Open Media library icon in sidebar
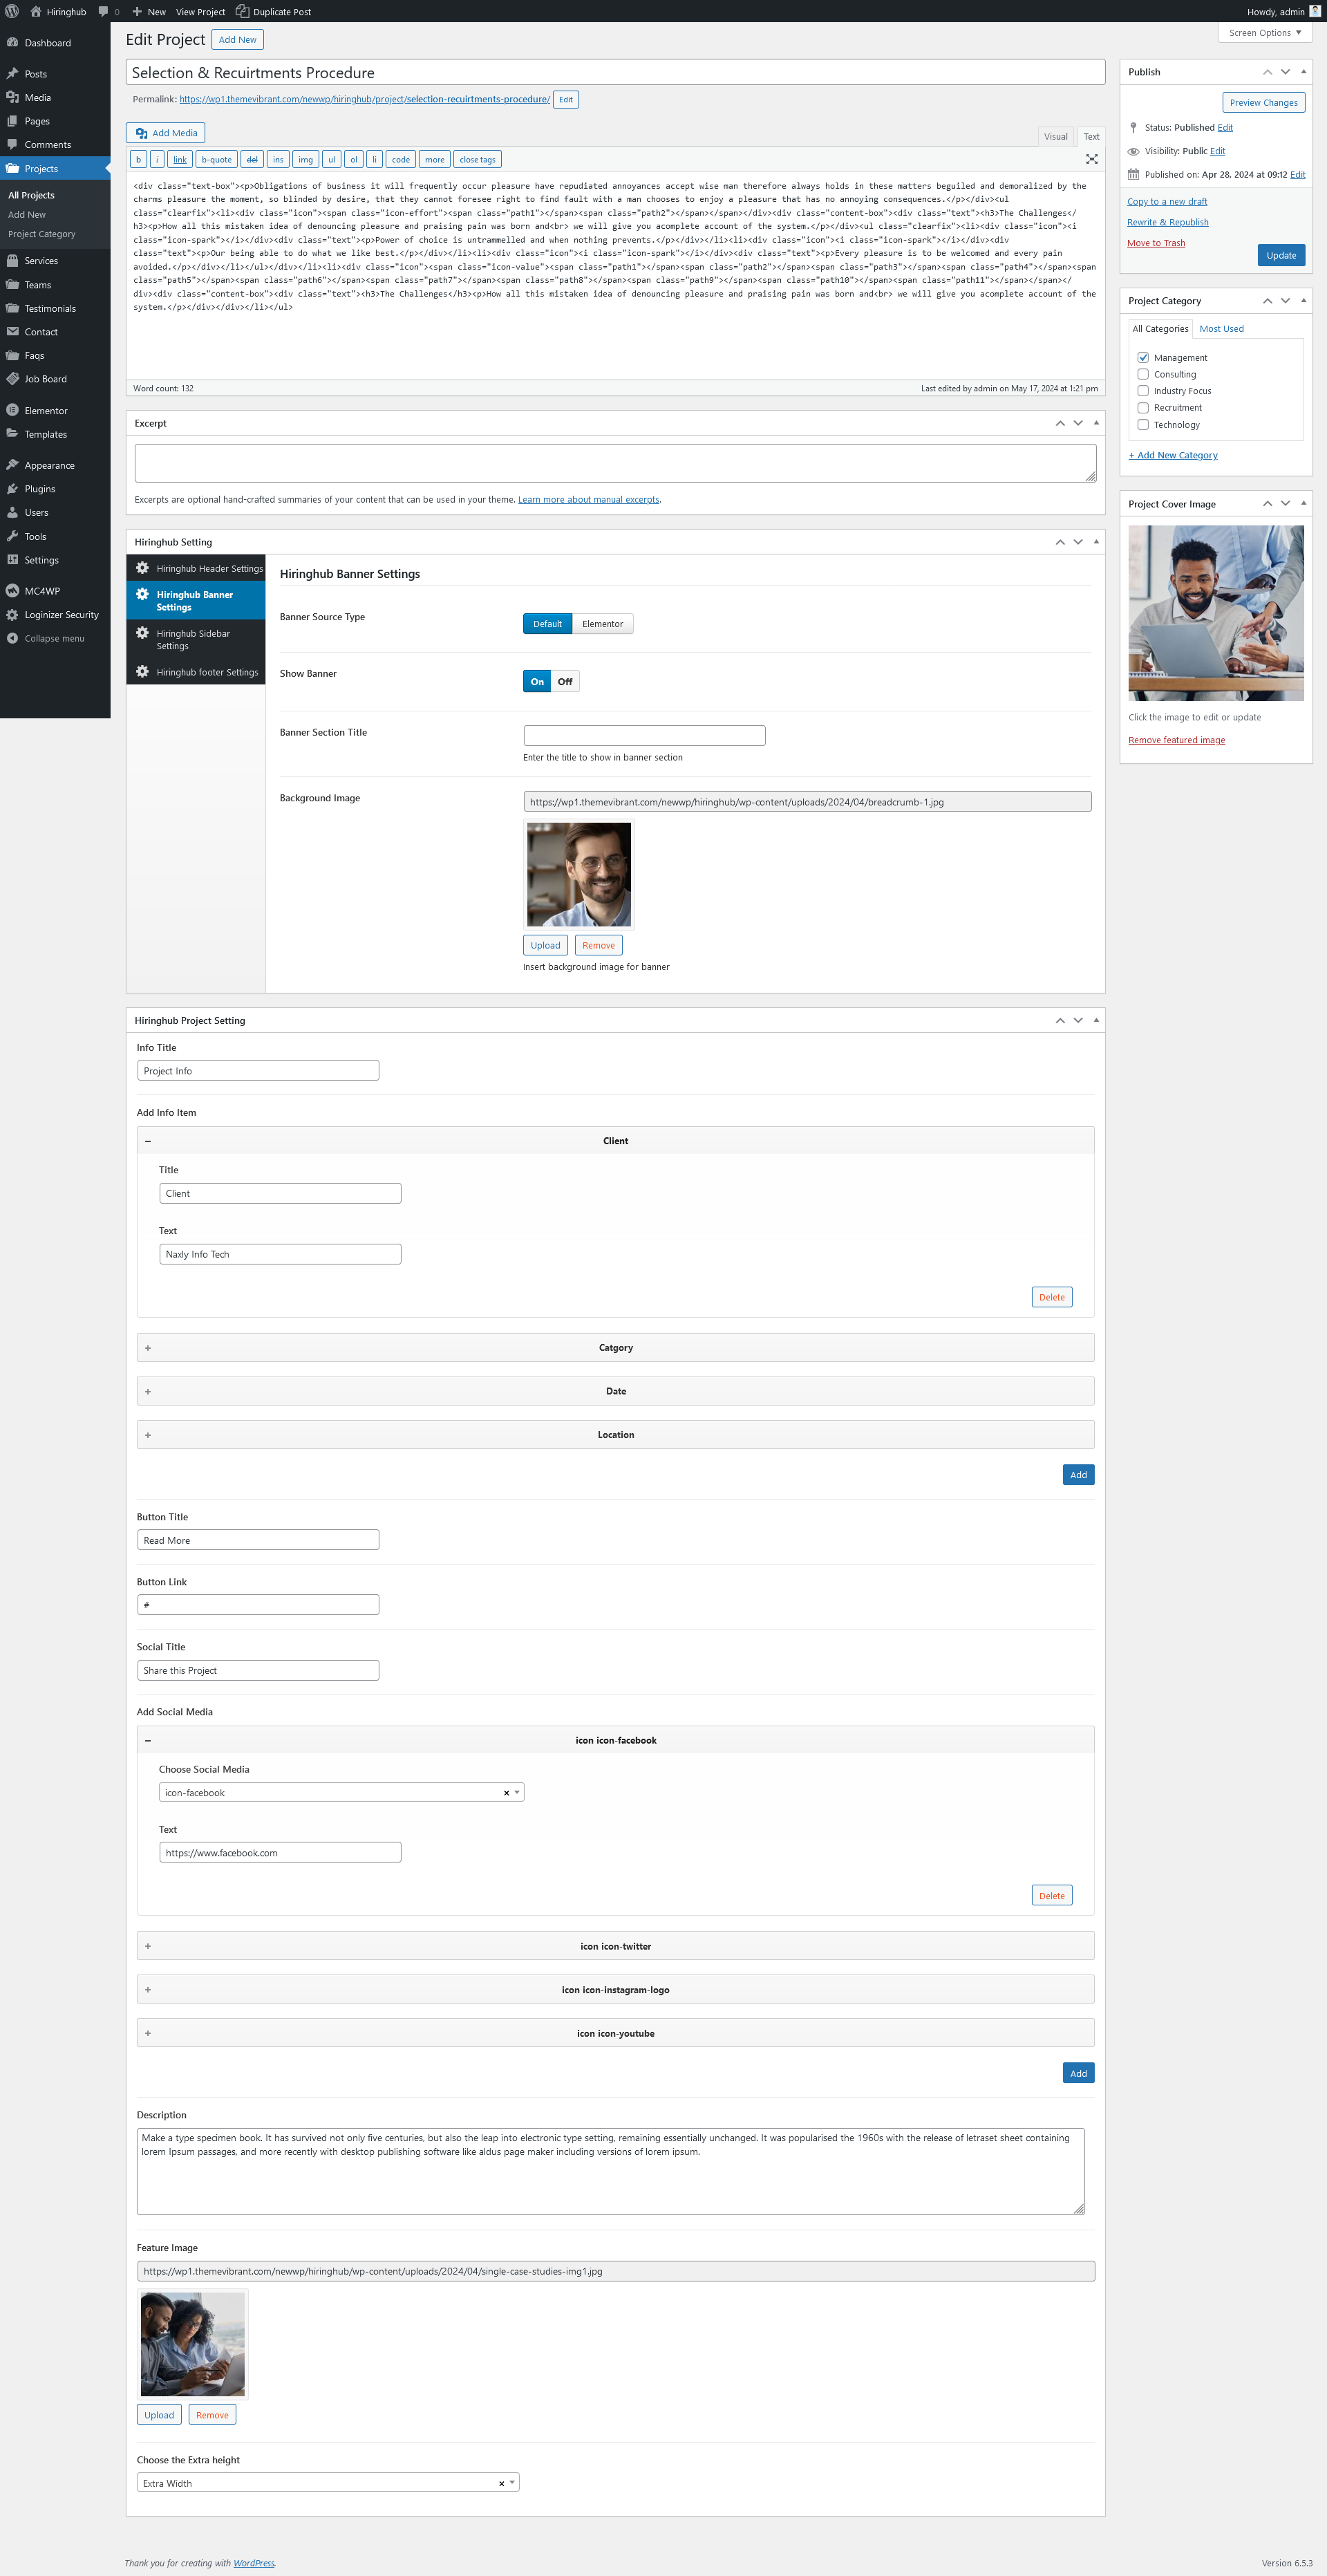This screenshot has height=2576, width=1327. (12, 97)
